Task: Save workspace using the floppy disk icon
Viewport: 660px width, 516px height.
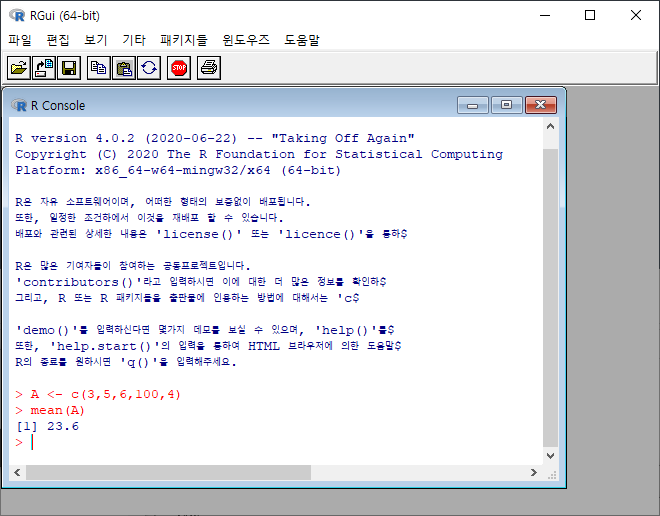Action: tap(69, 68)
